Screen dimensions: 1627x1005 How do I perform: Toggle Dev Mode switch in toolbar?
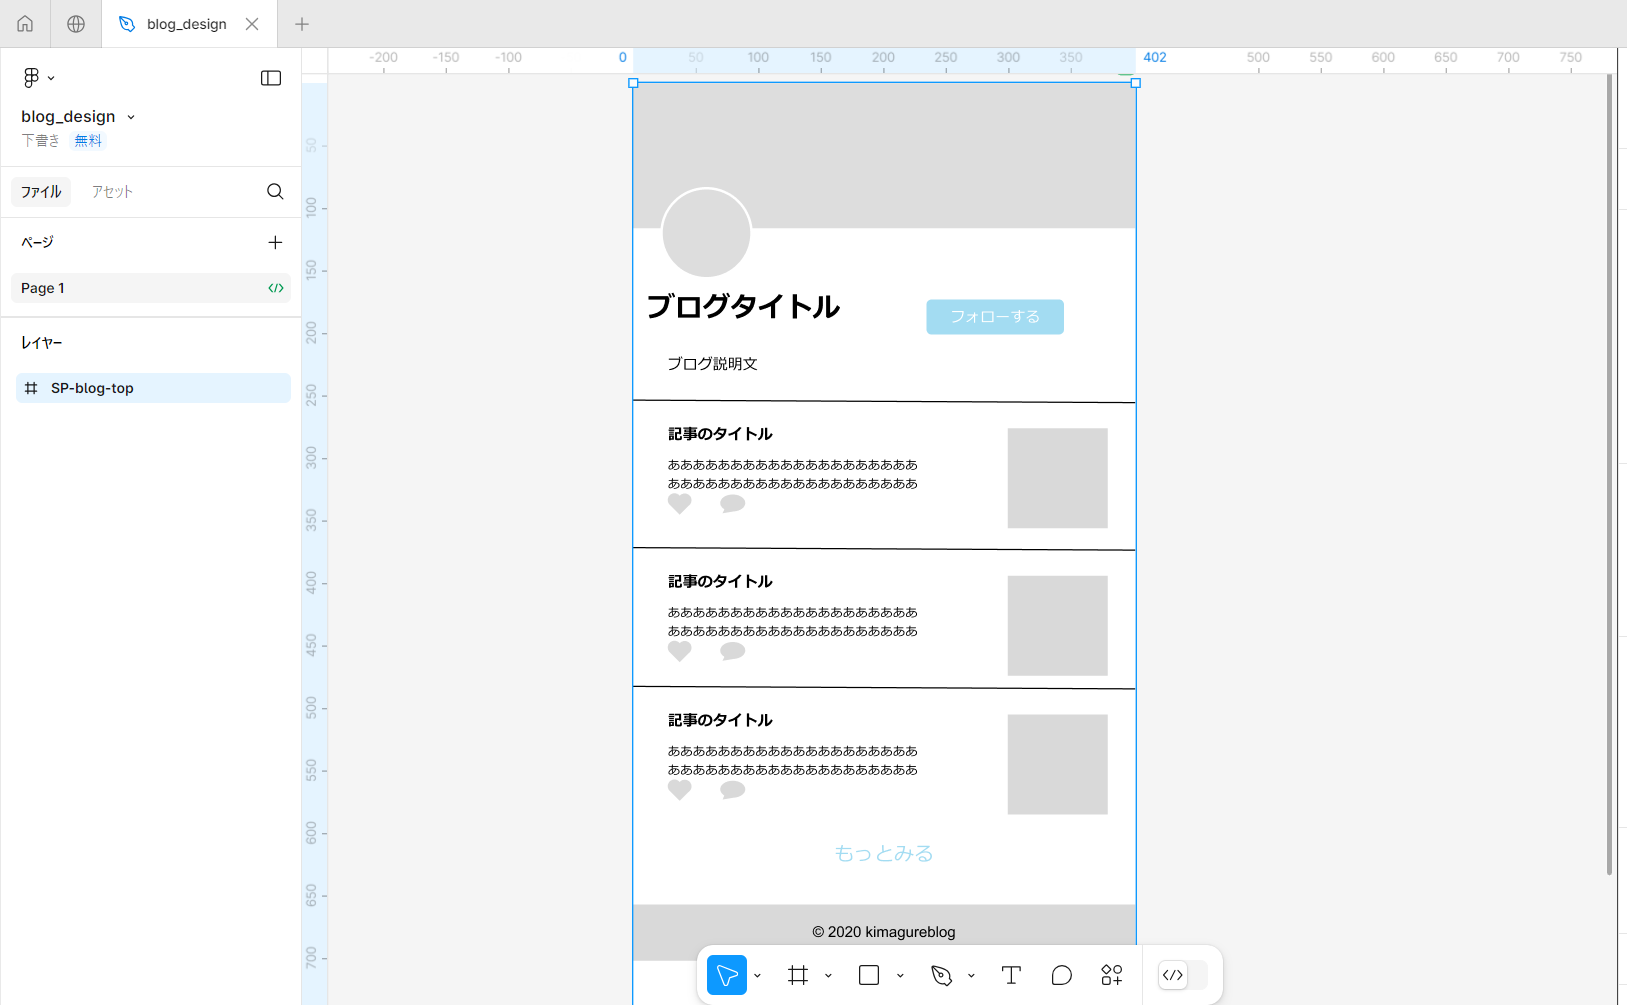point(1182,975)
